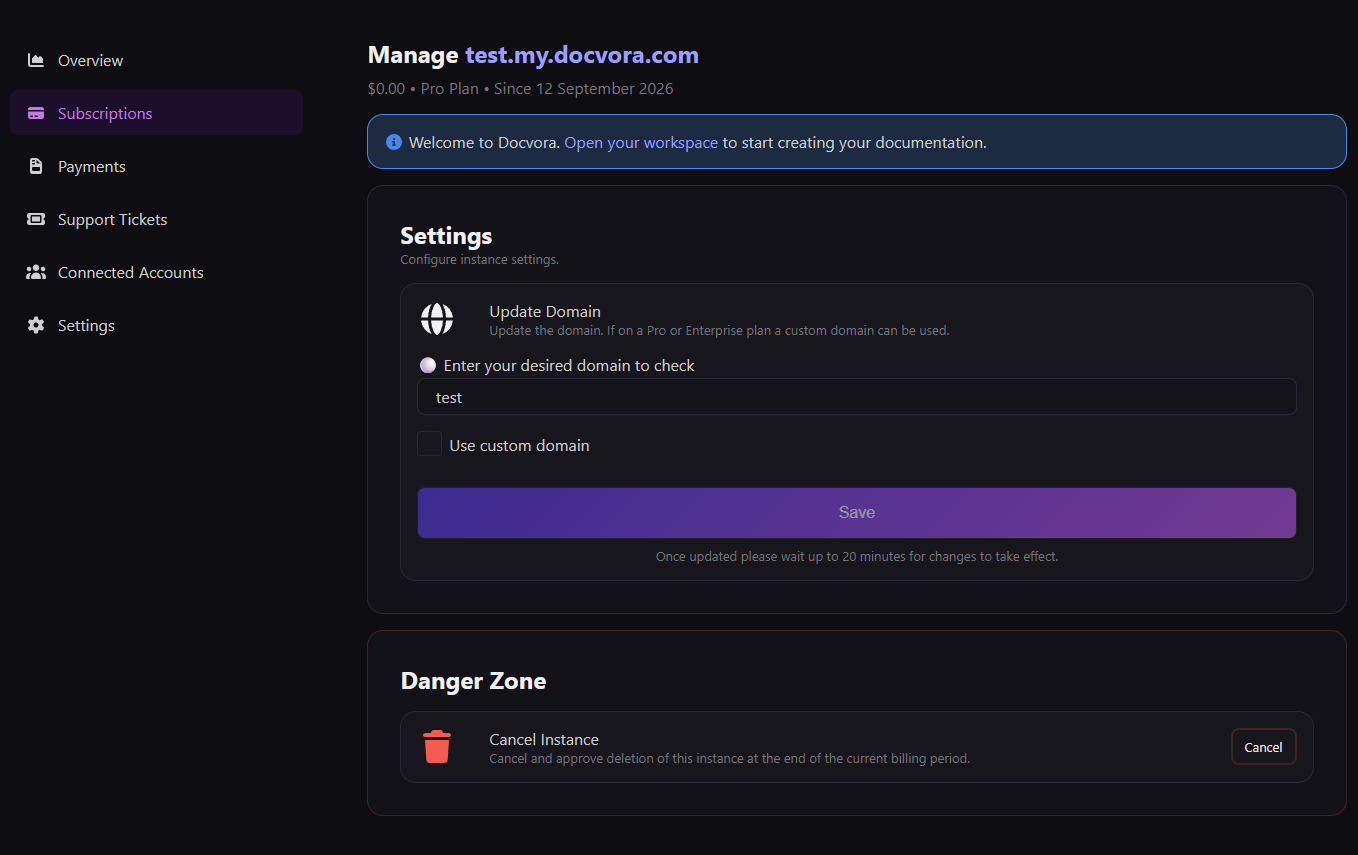
Task: Go to Subscriptions in the sidebar
Action: pyautogui.click(x=156, y=113)
